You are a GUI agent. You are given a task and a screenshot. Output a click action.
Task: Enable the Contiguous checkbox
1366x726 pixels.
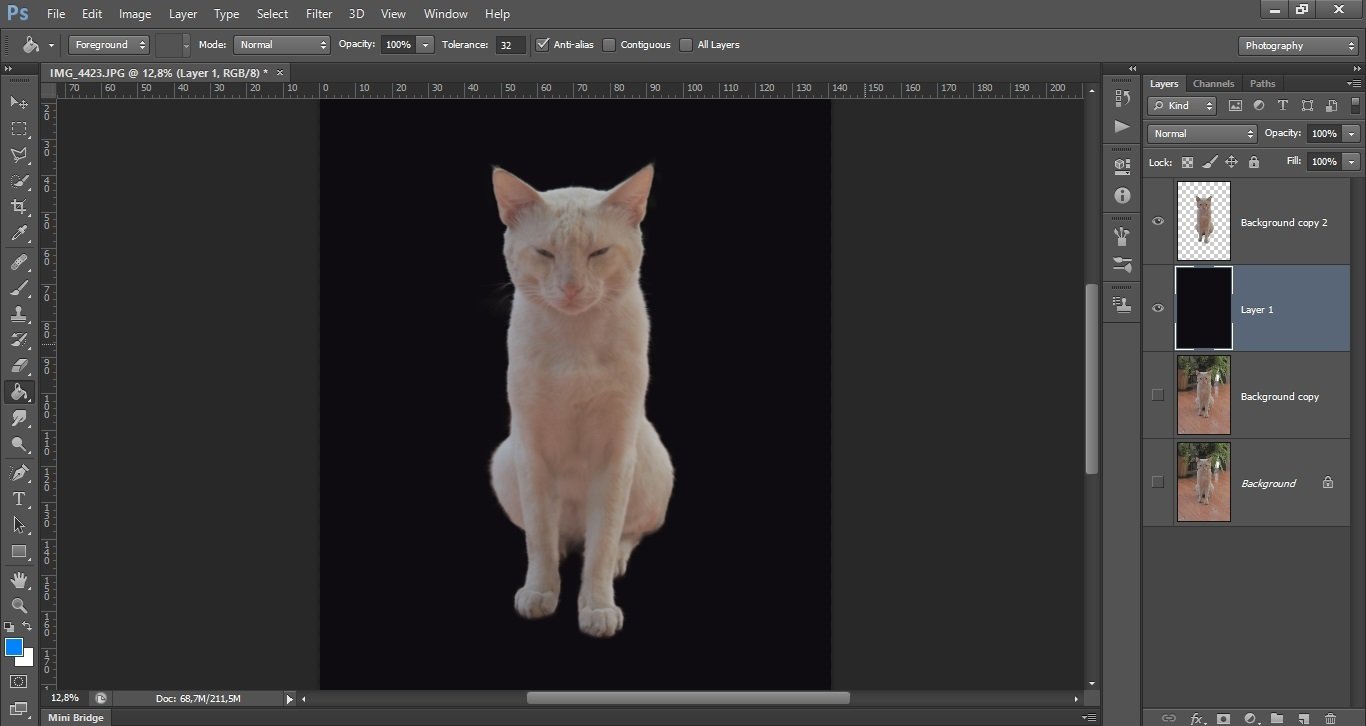(609, 45)
